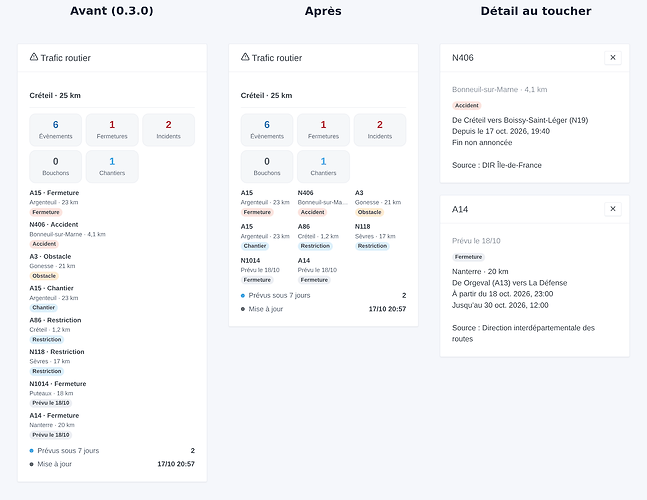647x500 pixels.
Task: Click the Fermeture badge under A15 in the Après grid
Action: (x=257, y=212)
